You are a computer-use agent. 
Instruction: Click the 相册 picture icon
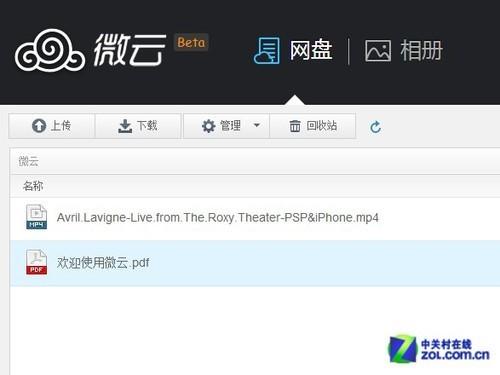tap(378, 51)
